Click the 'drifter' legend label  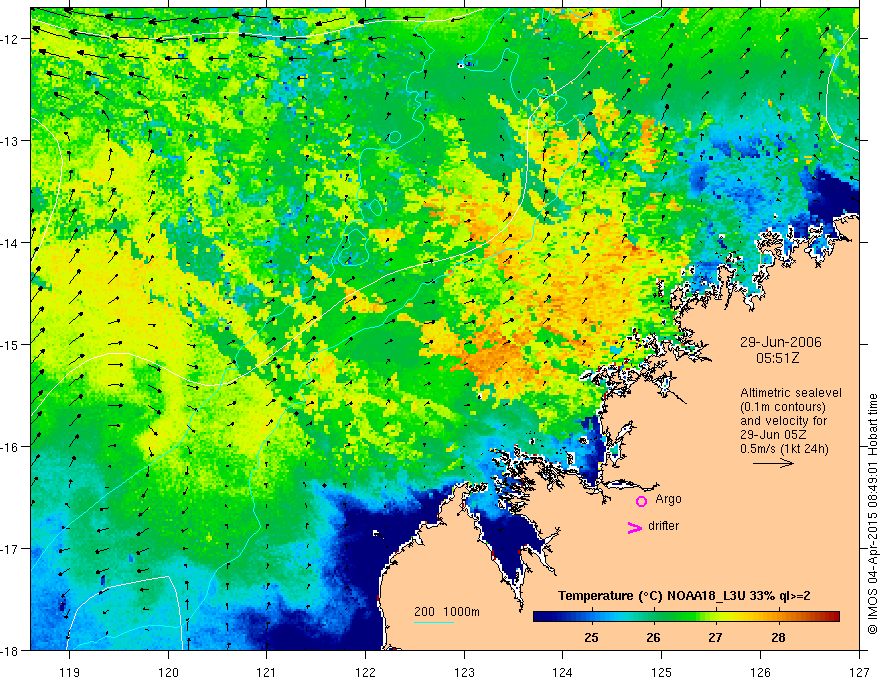[663, 526]
